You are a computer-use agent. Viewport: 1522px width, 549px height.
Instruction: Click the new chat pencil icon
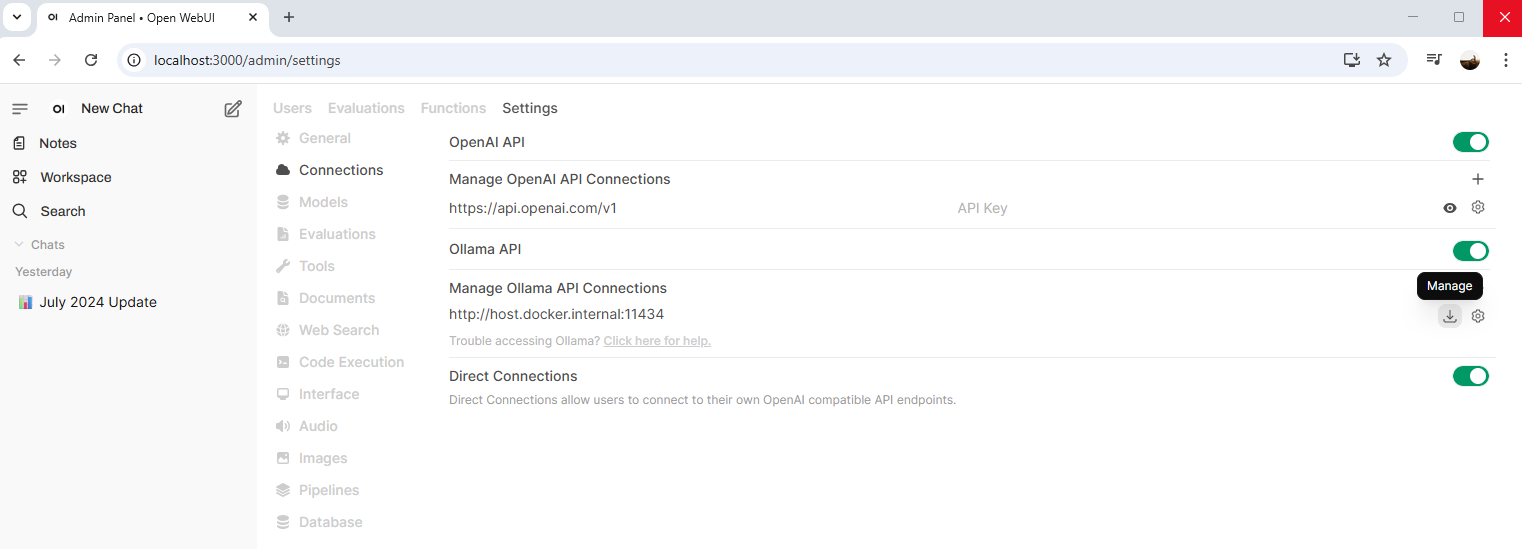pos(233,109)
